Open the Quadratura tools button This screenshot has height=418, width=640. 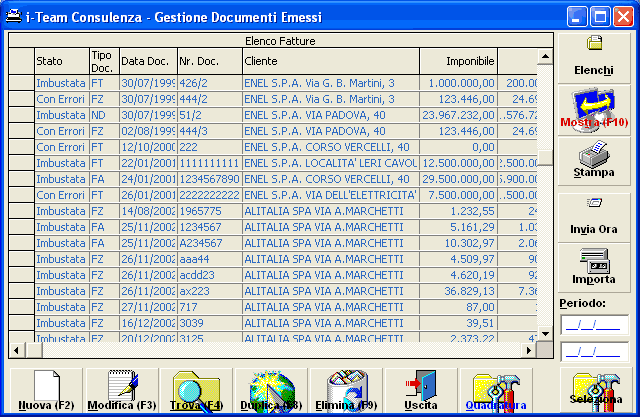tap(496, 391)
